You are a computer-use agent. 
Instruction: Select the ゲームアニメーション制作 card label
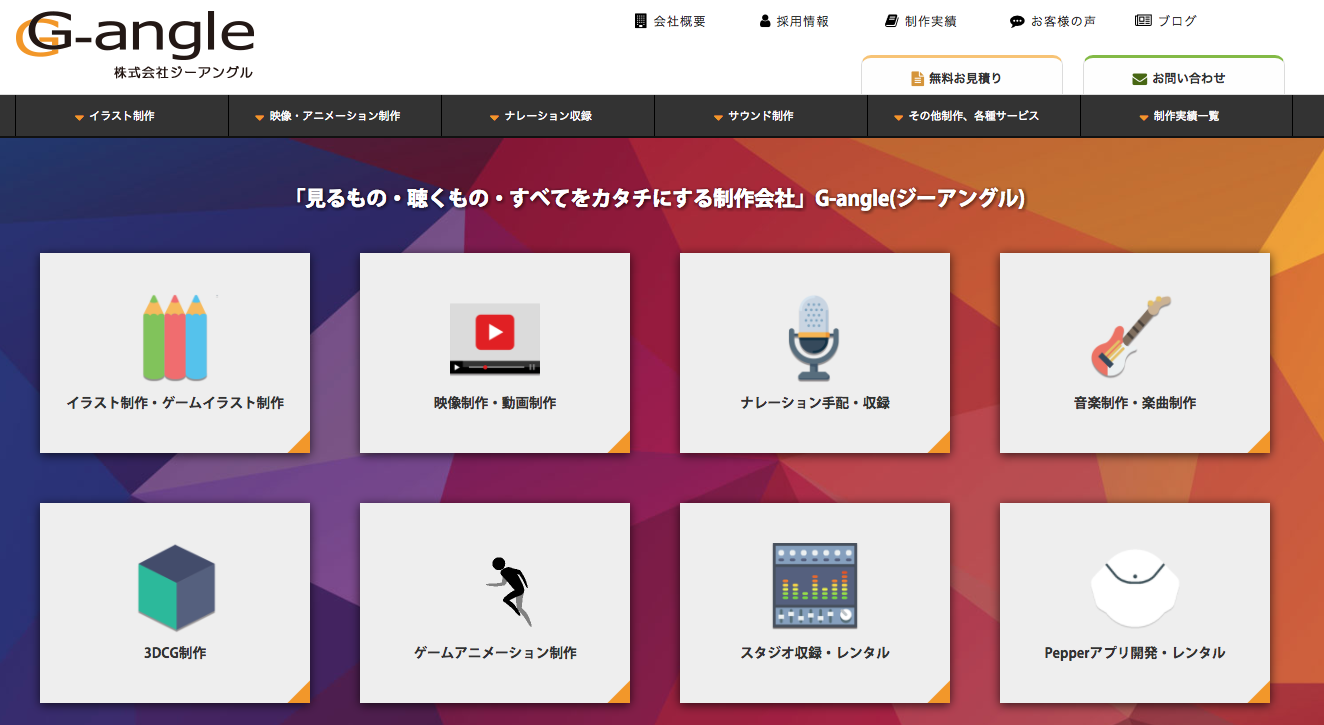[495, 653]
